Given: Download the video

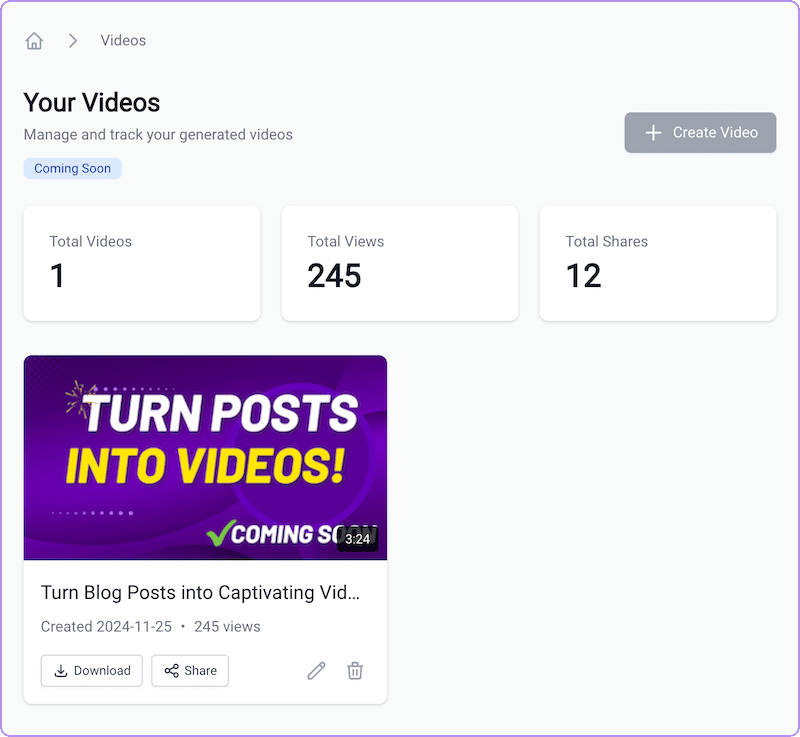Looking at the screenshot, I should pos(92,671).
